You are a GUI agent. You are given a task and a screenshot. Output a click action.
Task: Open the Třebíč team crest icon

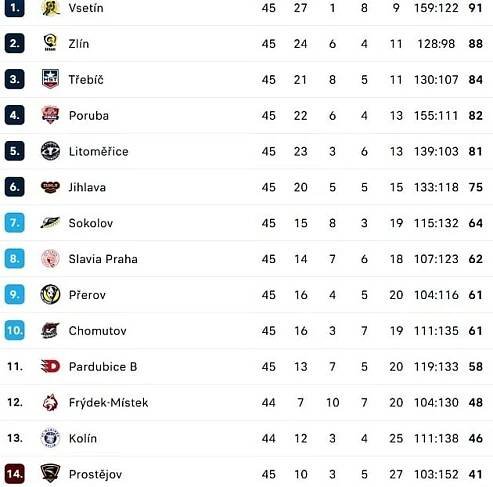coord(50,79)
